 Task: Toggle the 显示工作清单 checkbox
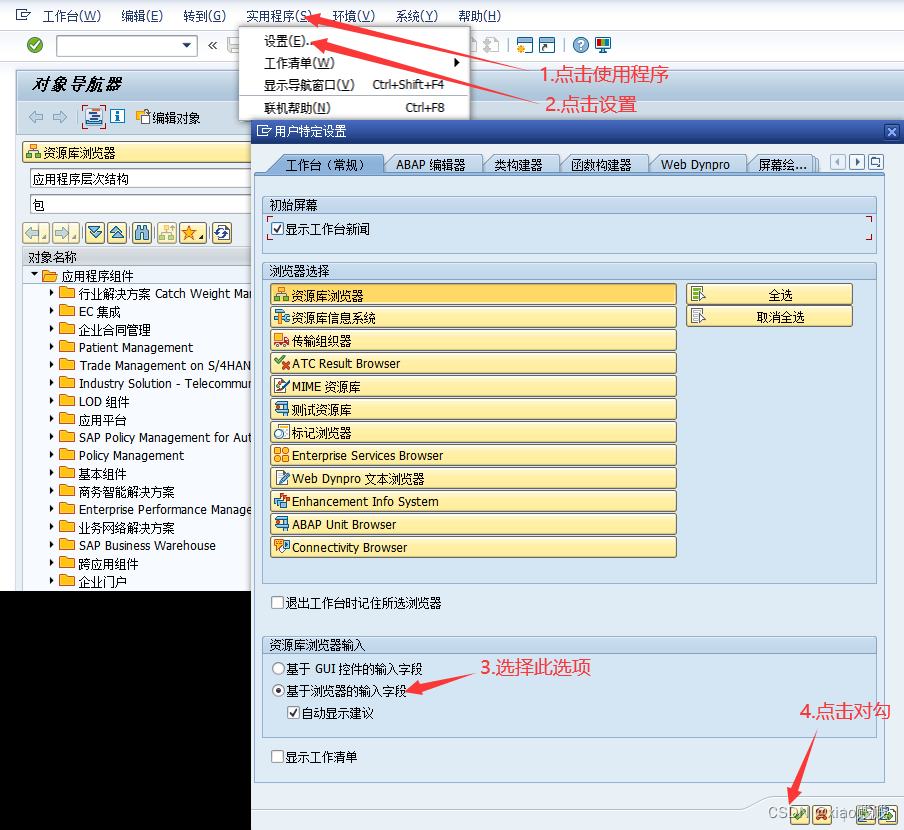point(277,756)
